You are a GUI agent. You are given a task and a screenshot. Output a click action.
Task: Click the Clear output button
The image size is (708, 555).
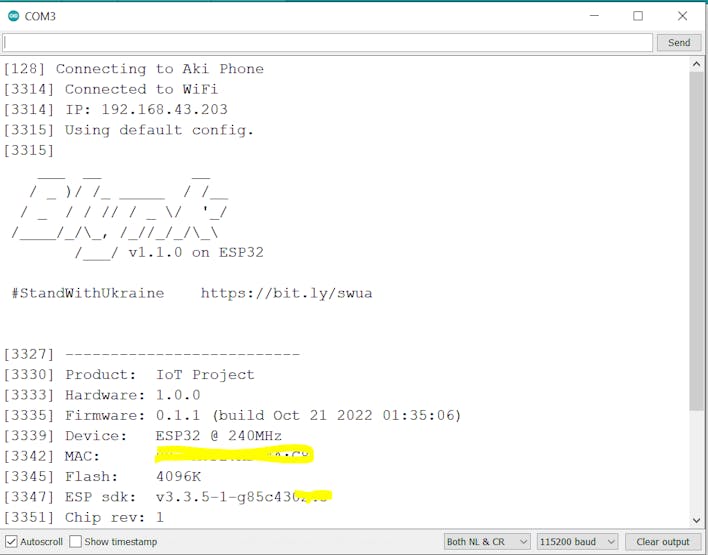click(662, 541)
